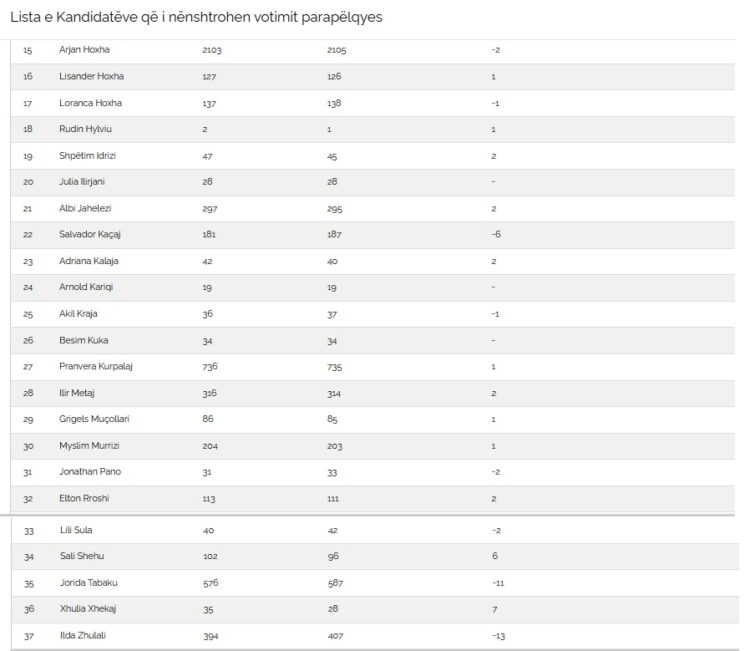Select candidate Ilir Metaj
750x651 pixels.
point(77,393)
